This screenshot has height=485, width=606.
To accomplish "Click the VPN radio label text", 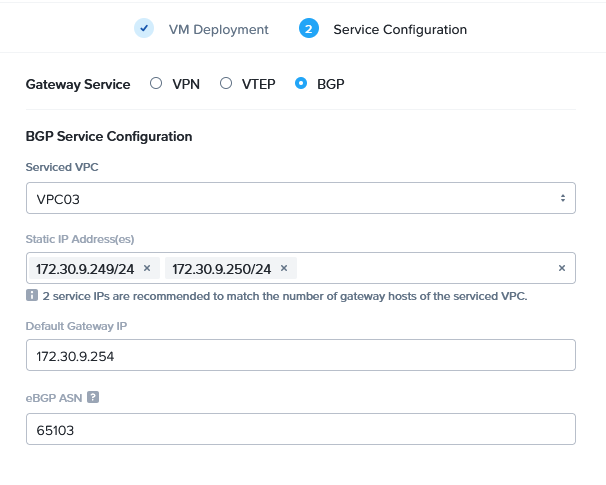I will (186, 84).
